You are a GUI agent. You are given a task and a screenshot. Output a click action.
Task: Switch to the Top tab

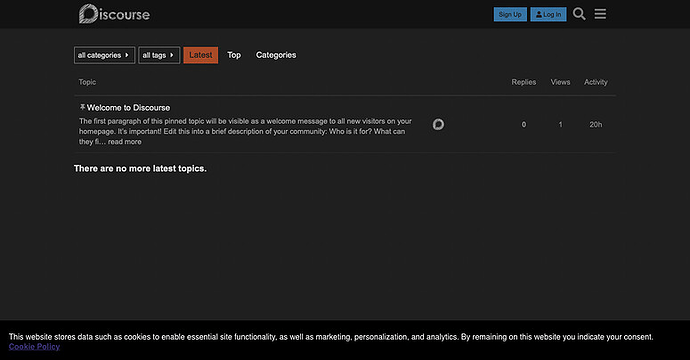coord(234,55)
